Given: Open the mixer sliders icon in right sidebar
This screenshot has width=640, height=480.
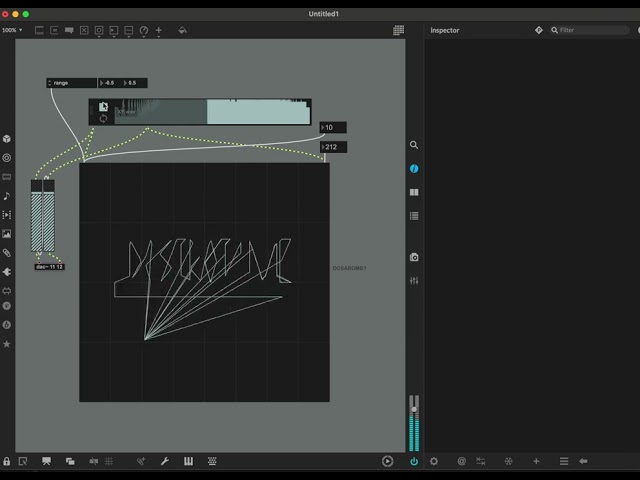Looking at the screenshot, I should click(414, 280).
